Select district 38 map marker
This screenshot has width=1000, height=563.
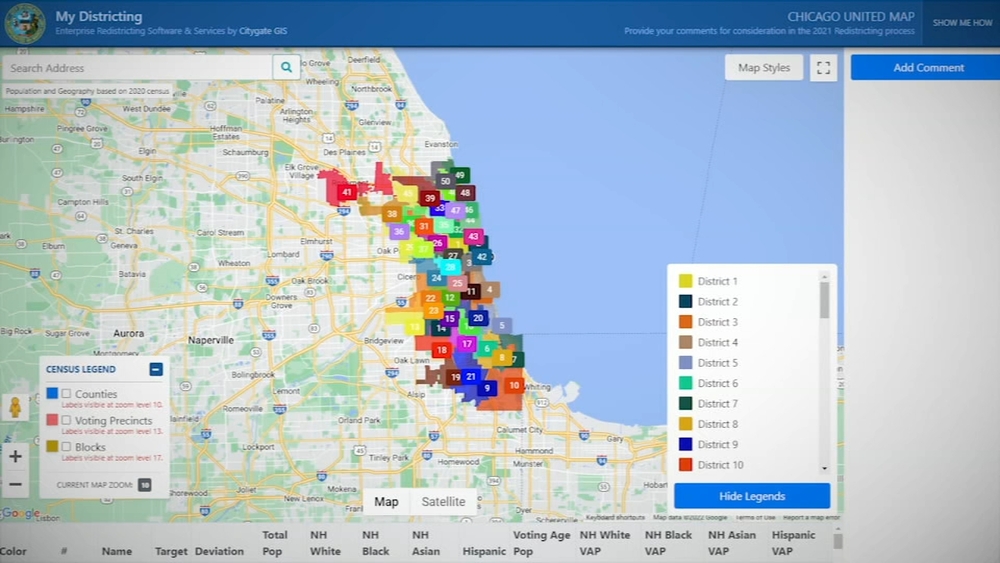(x=392, y=214)
